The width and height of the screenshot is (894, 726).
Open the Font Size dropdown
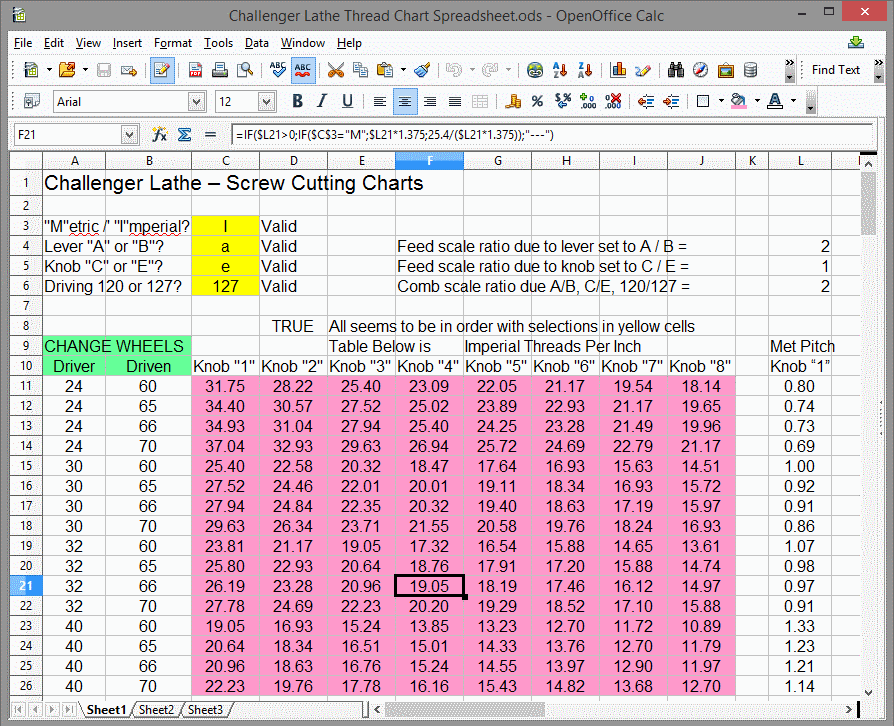[266, 102]
